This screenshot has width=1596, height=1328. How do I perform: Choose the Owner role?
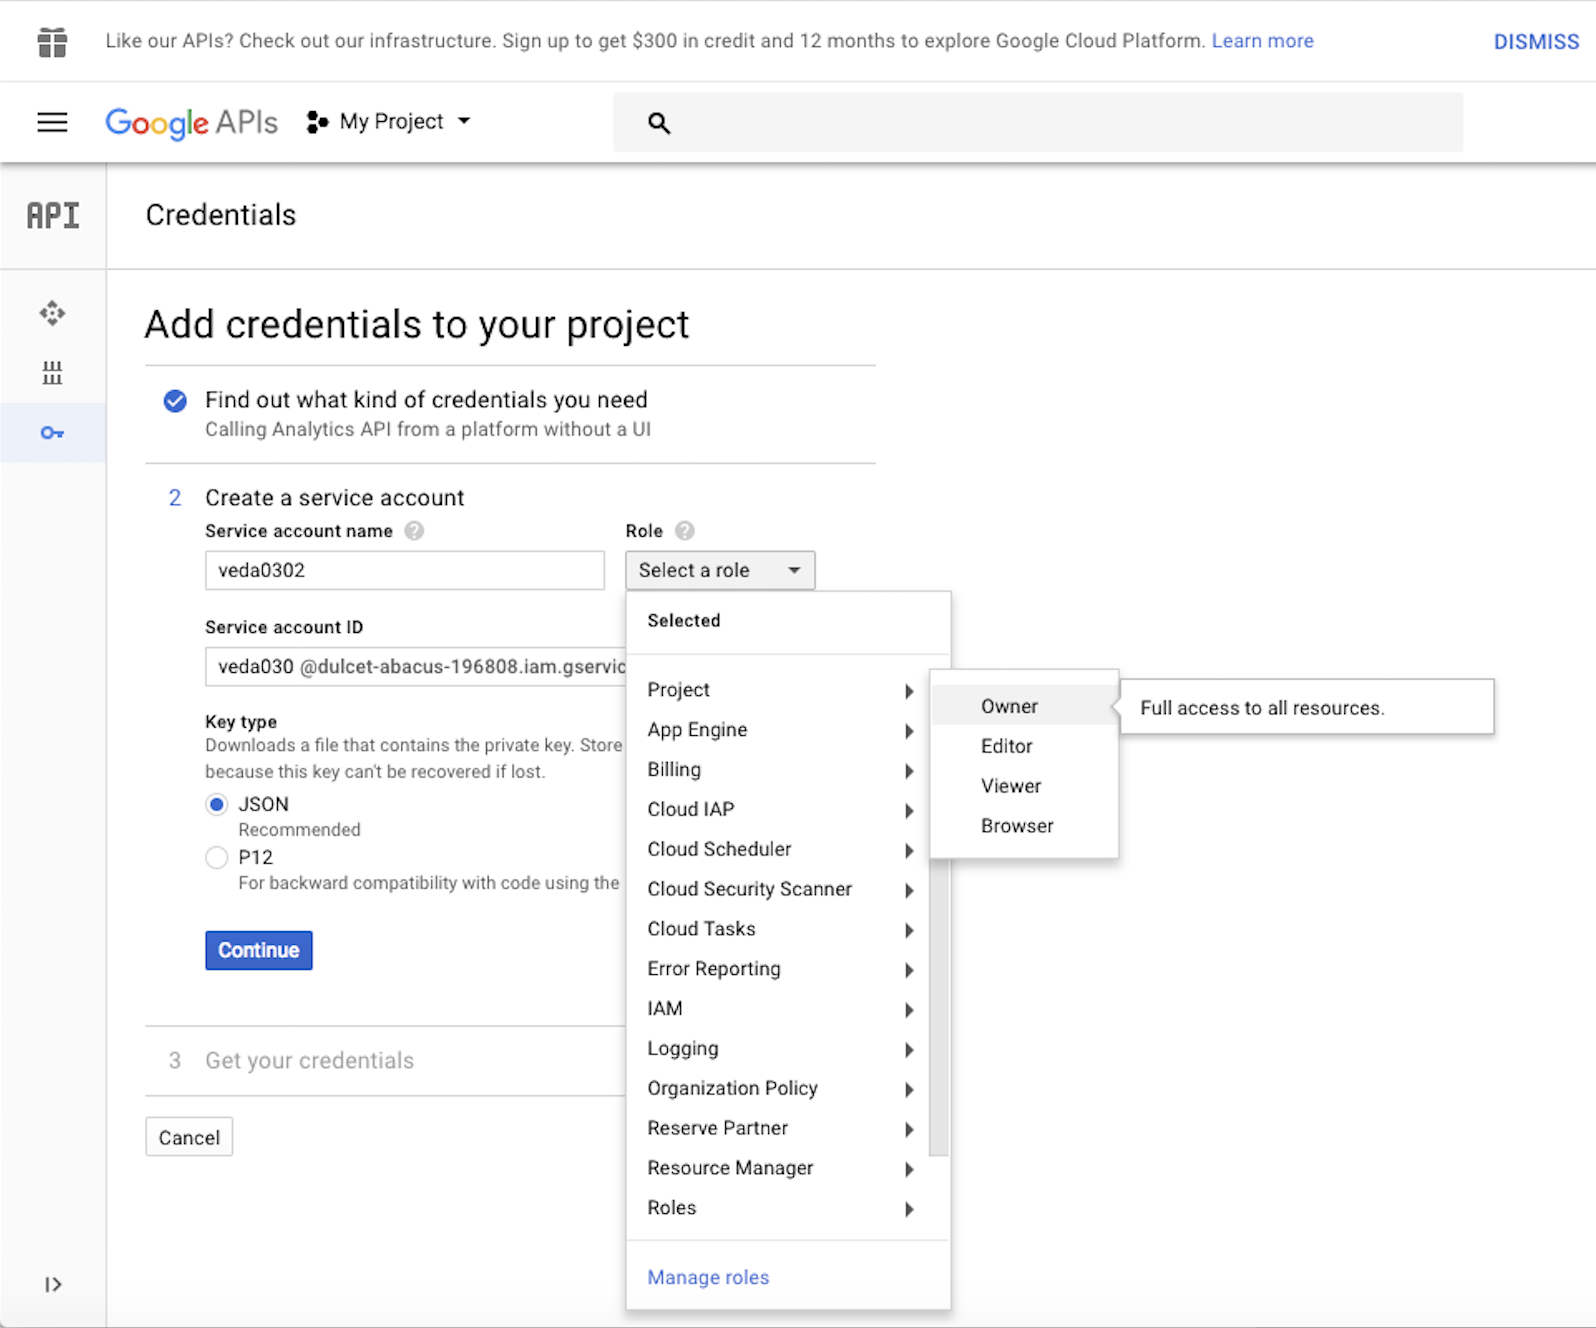click(x=1024, y=706)
